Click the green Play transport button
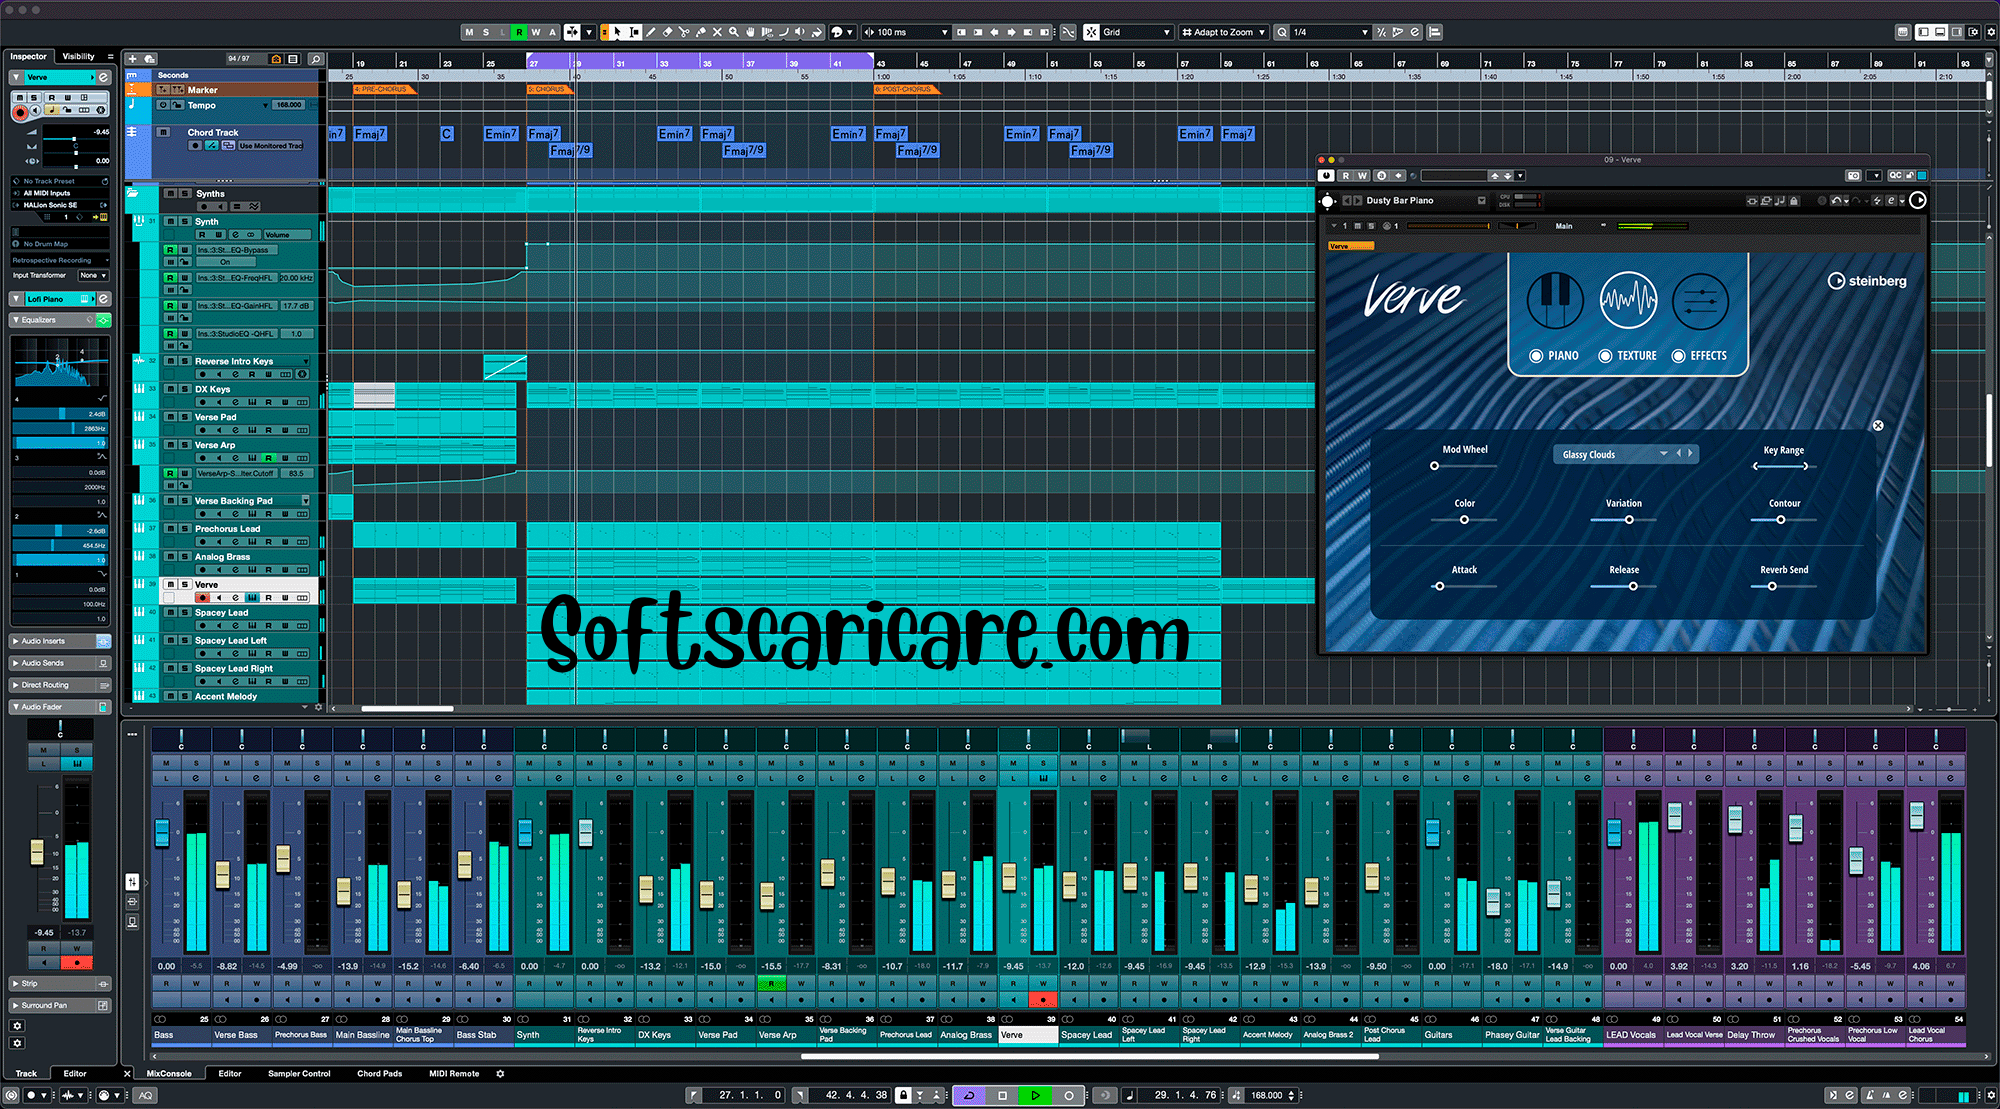Image resolution: width=2000 pixels, height=1109 pixels. coord(1035,1096)
